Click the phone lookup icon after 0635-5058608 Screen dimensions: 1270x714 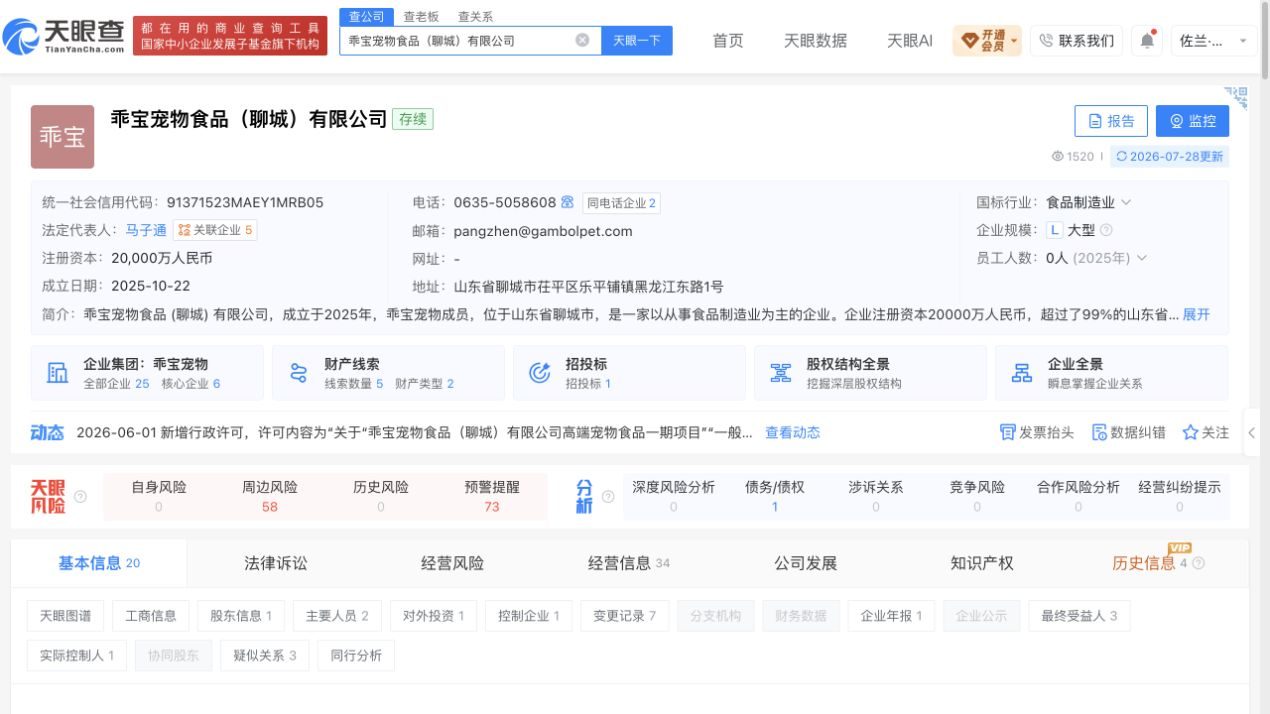(x=567, y=202)
